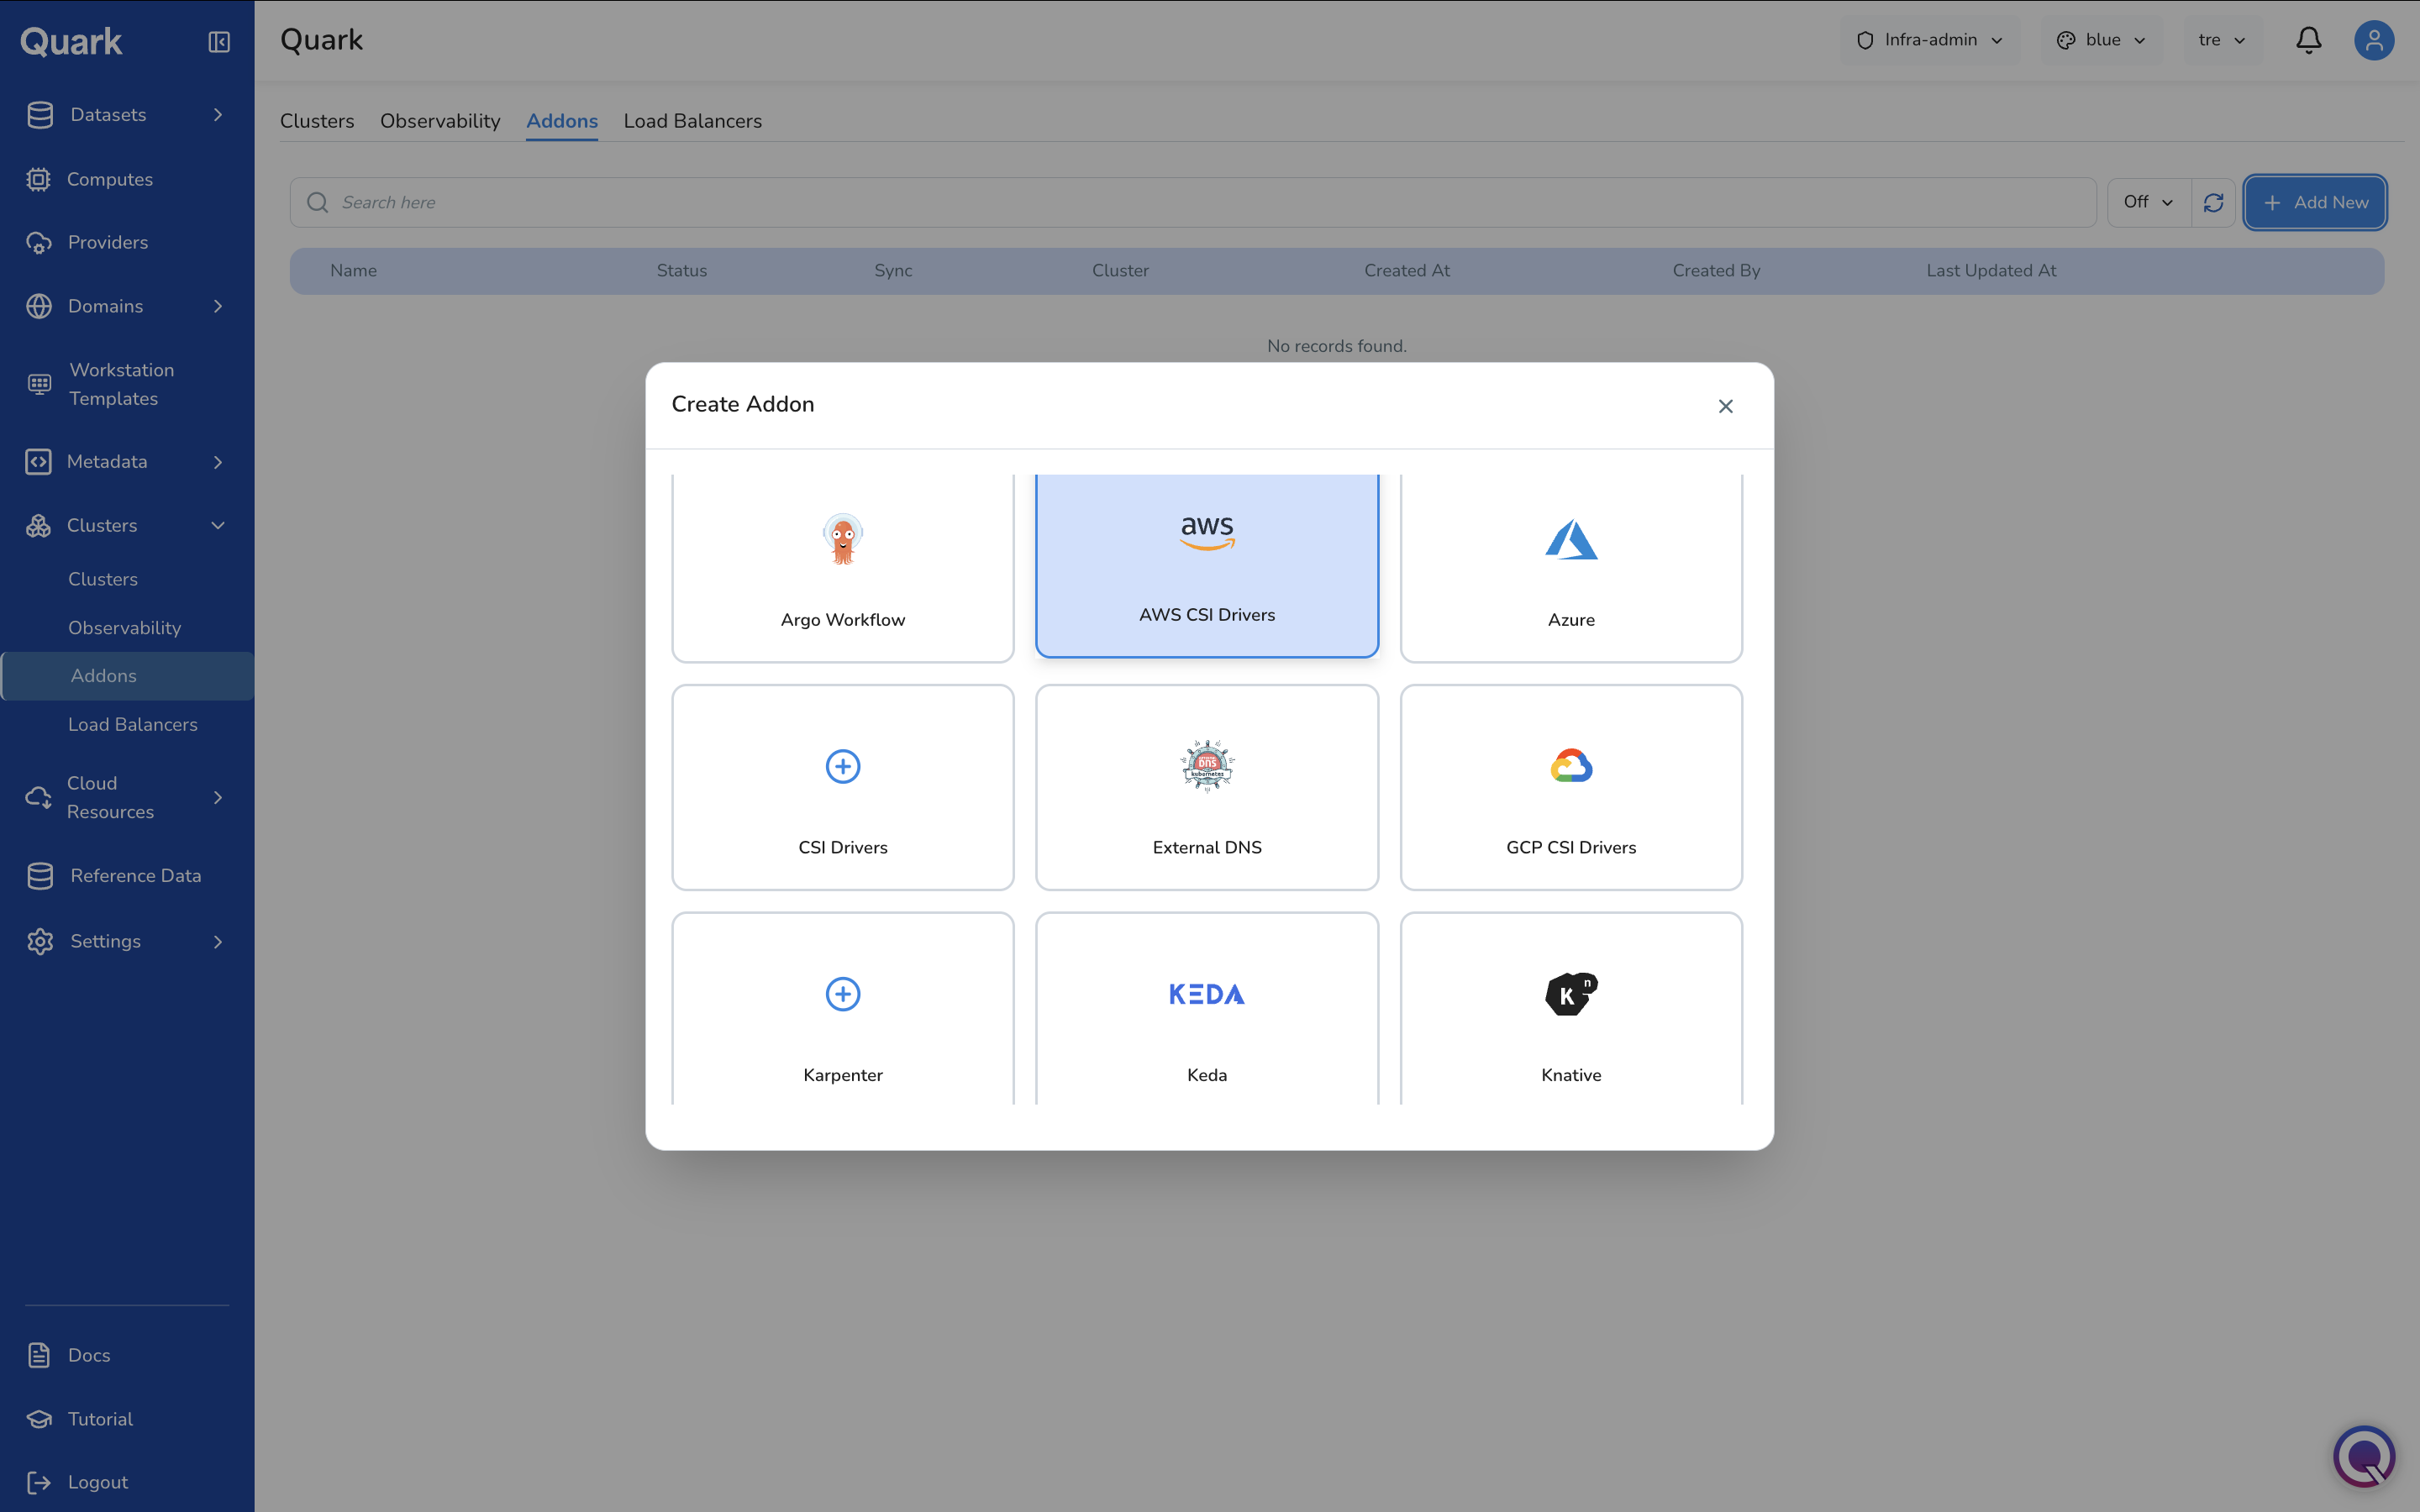Close the Create Addon dialog
The image size is (2420, 1512).
[1725, 406]
